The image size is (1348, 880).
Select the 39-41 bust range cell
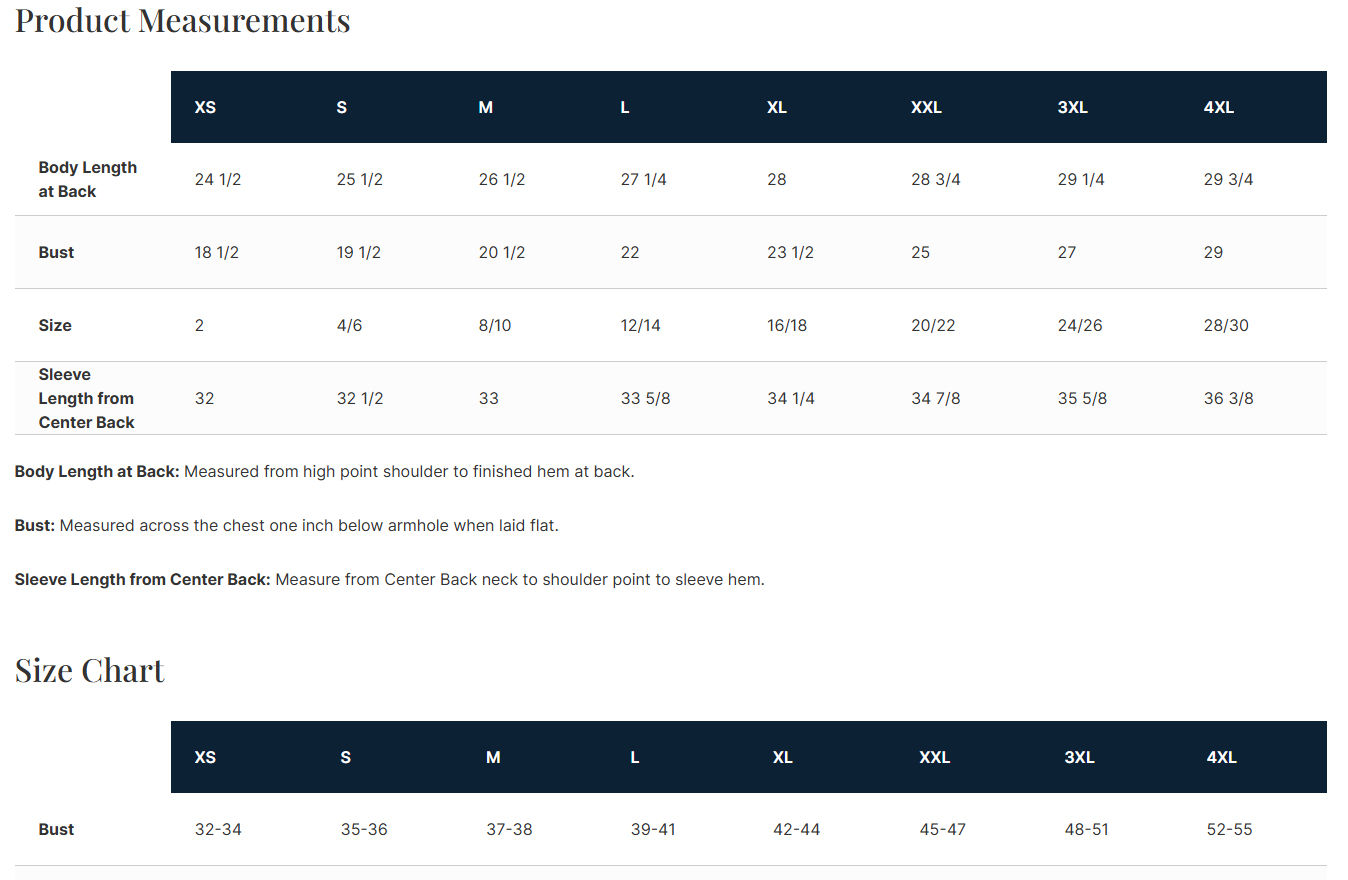653,829
